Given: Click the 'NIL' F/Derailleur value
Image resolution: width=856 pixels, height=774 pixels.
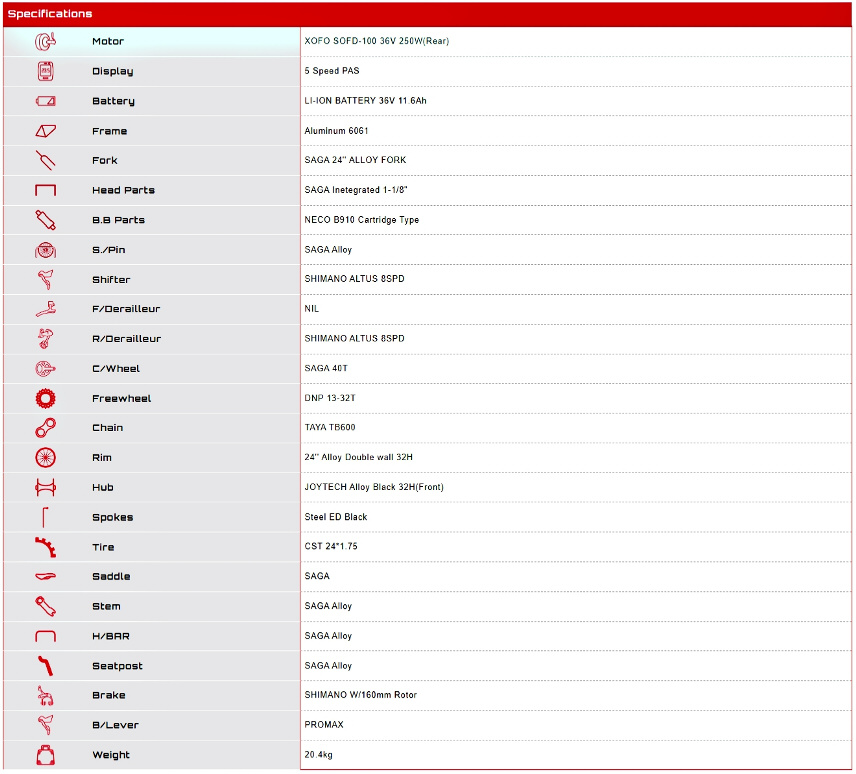Looking at the screenshot, I should pyautogui.click(x=312, y=309).
